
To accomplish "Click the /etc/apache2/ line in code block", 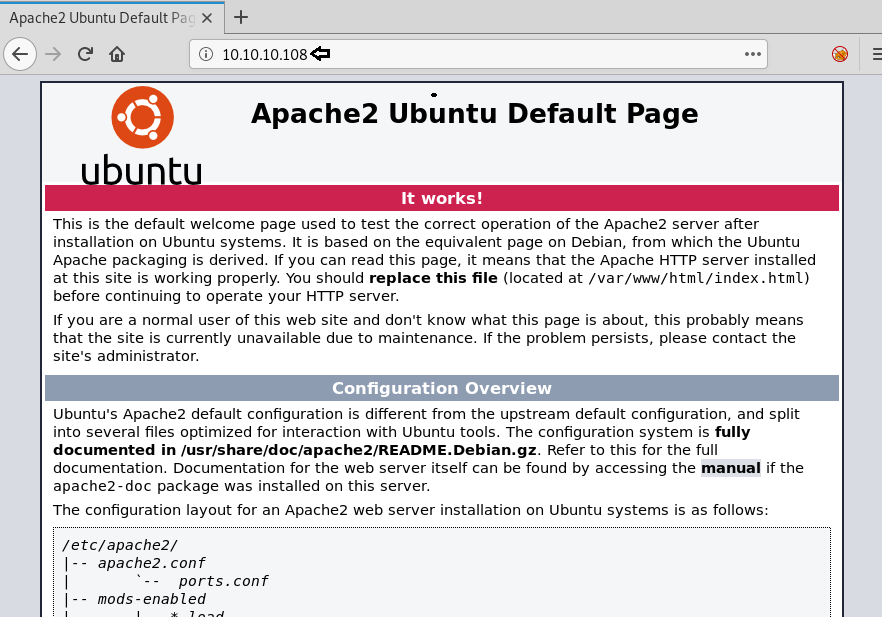I will [x=120, y=545].
